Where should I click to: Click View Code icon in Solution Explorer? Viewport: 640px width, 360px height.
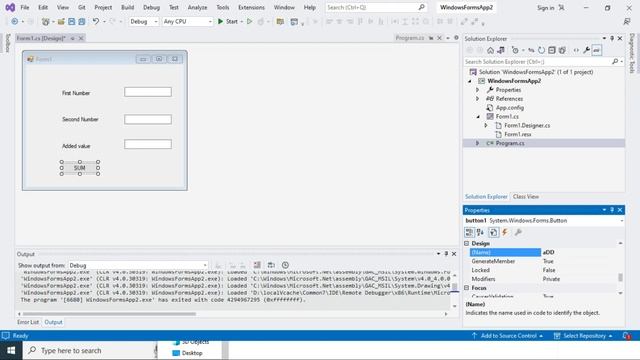[x=576, y=50]
